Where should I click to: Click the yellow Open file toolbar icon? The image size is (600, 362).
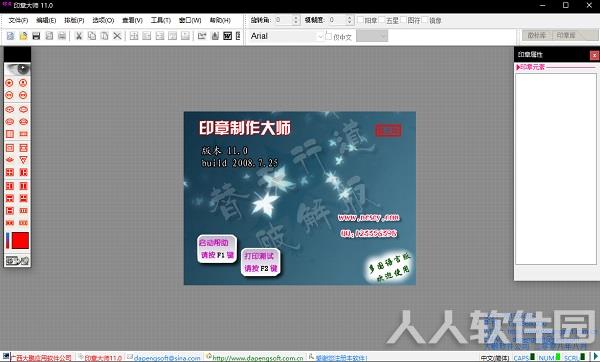23,36
